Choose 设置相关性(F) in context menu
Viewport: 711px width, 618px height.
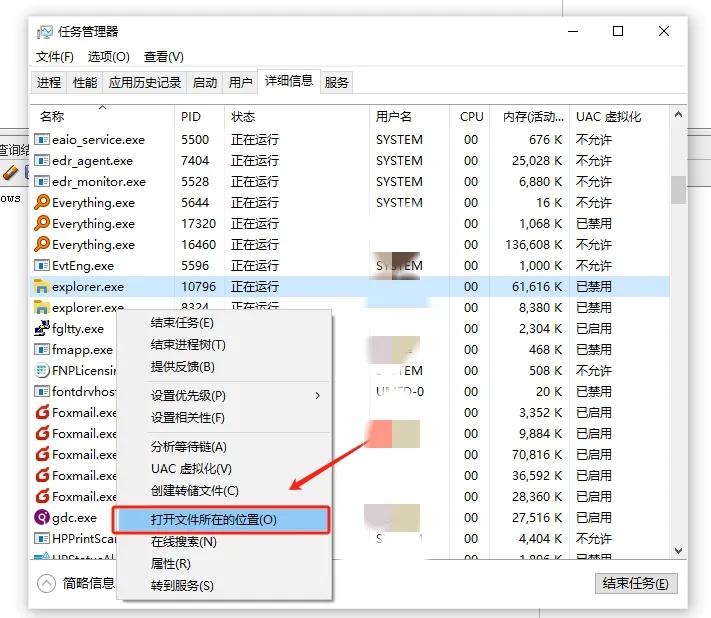pyautogui.click(x=224, y=418)
